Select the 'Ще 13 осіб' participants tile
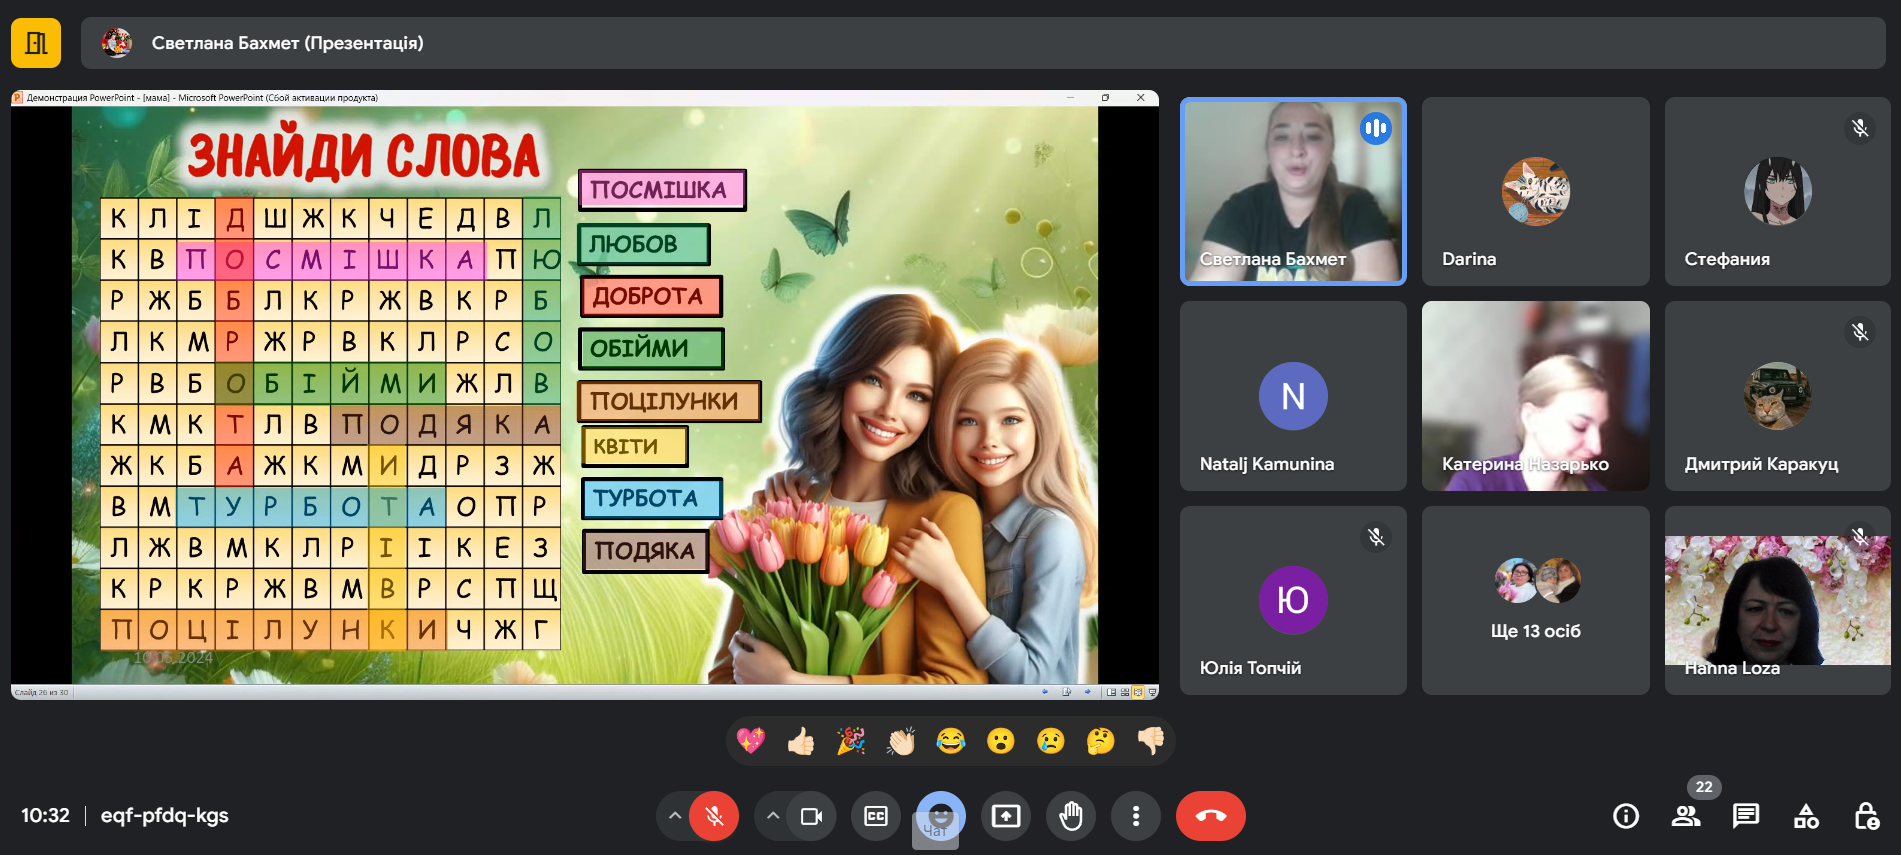 tap(1535, 600)
